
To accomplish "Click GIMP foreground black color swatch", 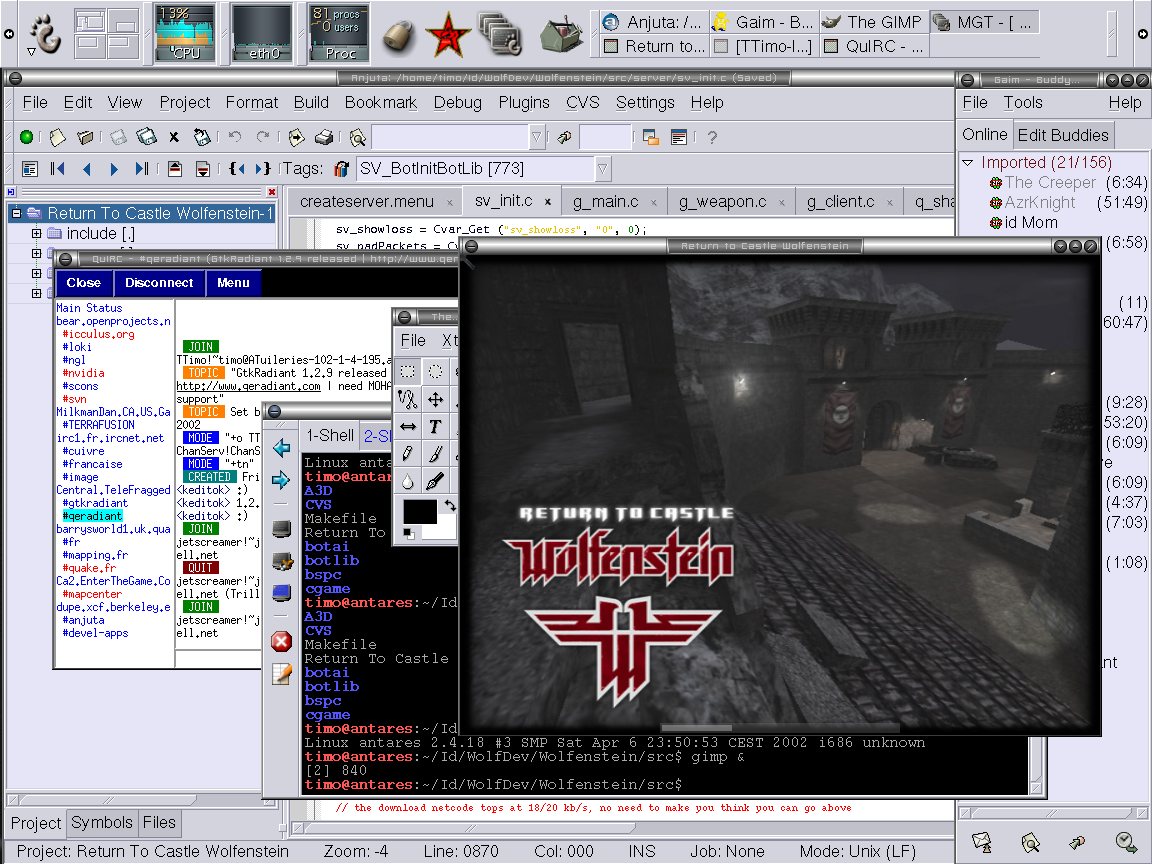I will pos(420,511).
